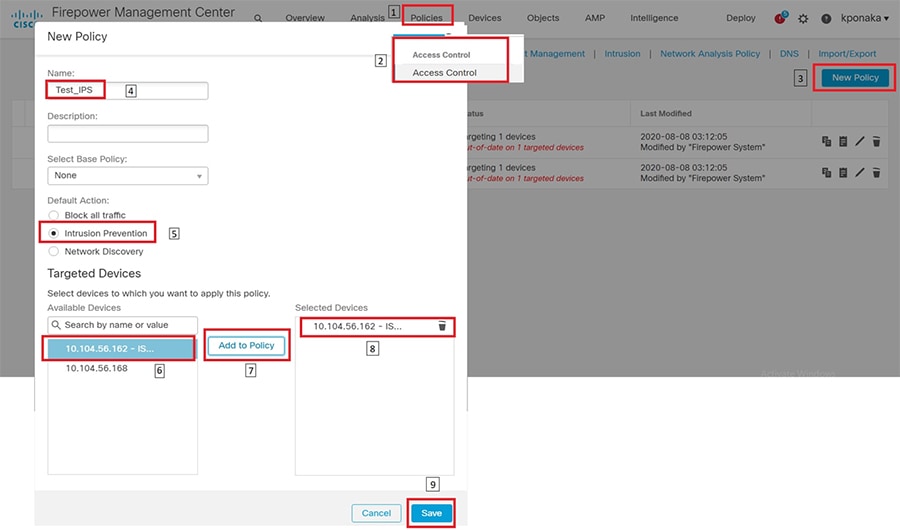Save the new policy
900x530 pixels.
click(432, 513)
